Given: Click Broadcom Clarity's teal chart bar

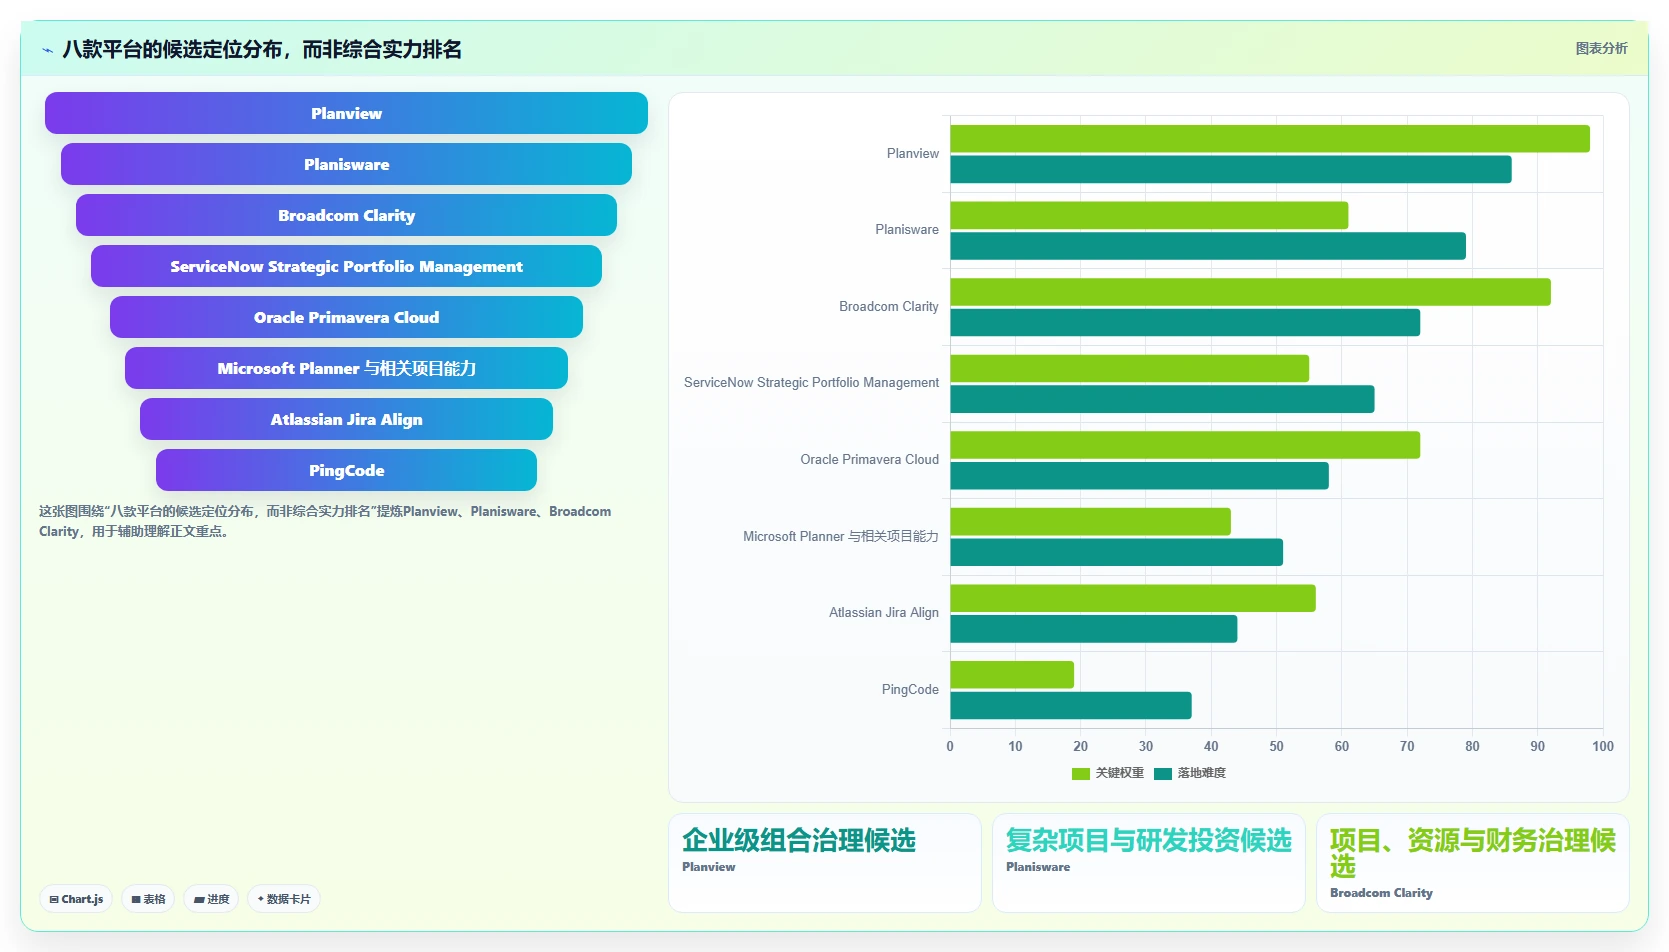Looking at the screenshot, I should [x=1185, y=322].
